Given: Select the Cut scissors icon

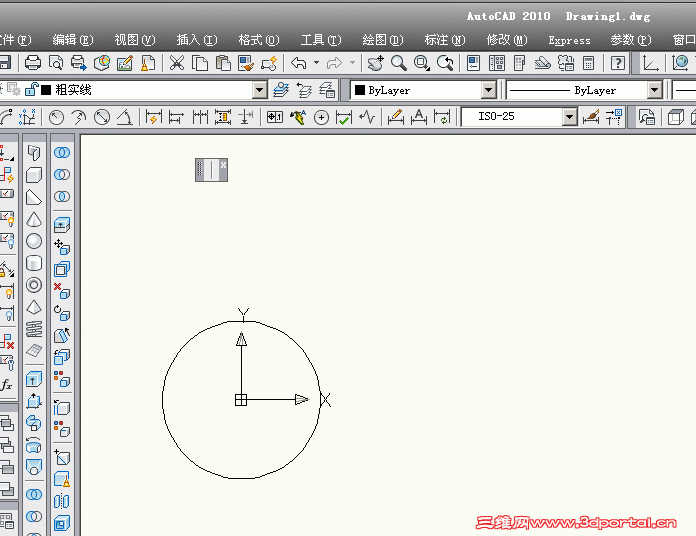Looking at the screenshot, I should click(x=177, y=63).
